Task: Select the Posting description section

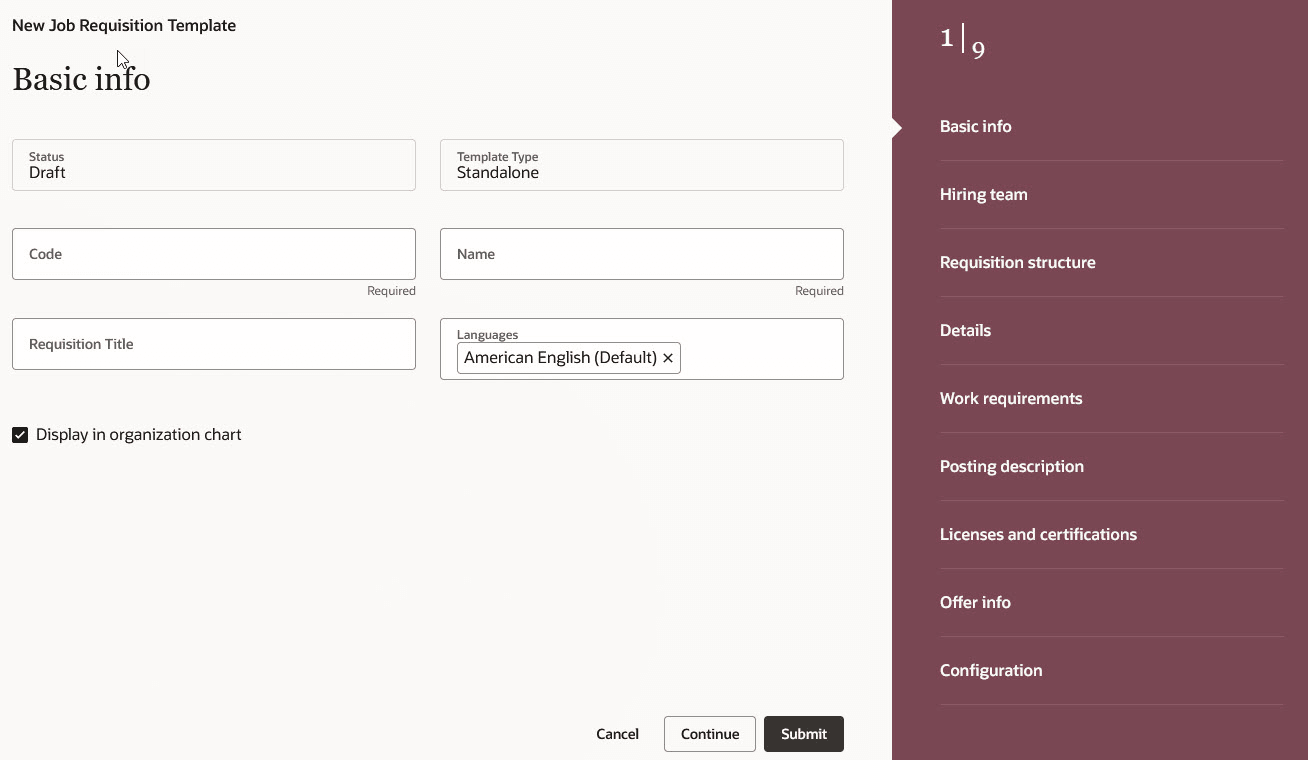Action: [1011, 466]
